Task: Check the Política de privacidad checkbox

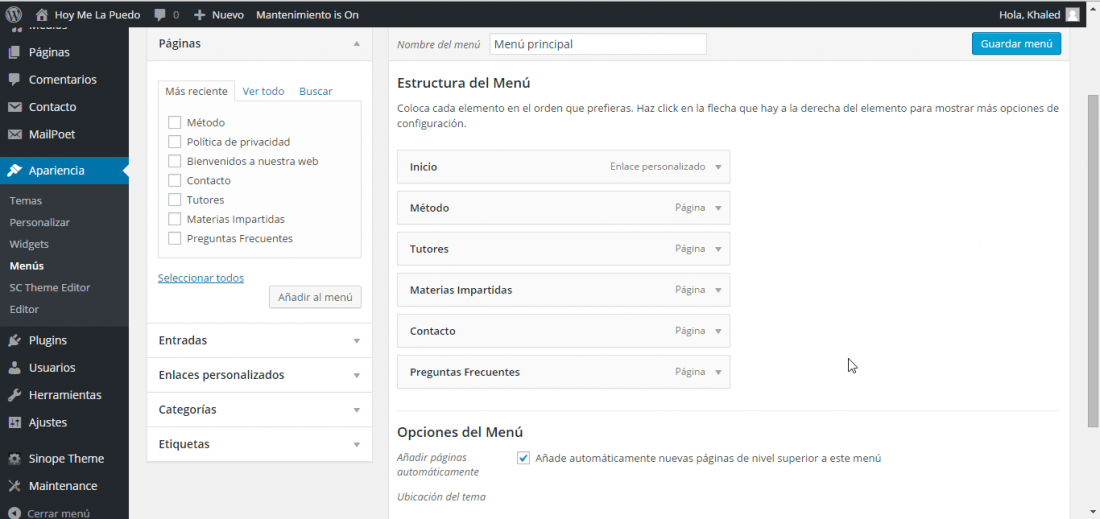Action: pyautogui.click(x=175, y=142)
